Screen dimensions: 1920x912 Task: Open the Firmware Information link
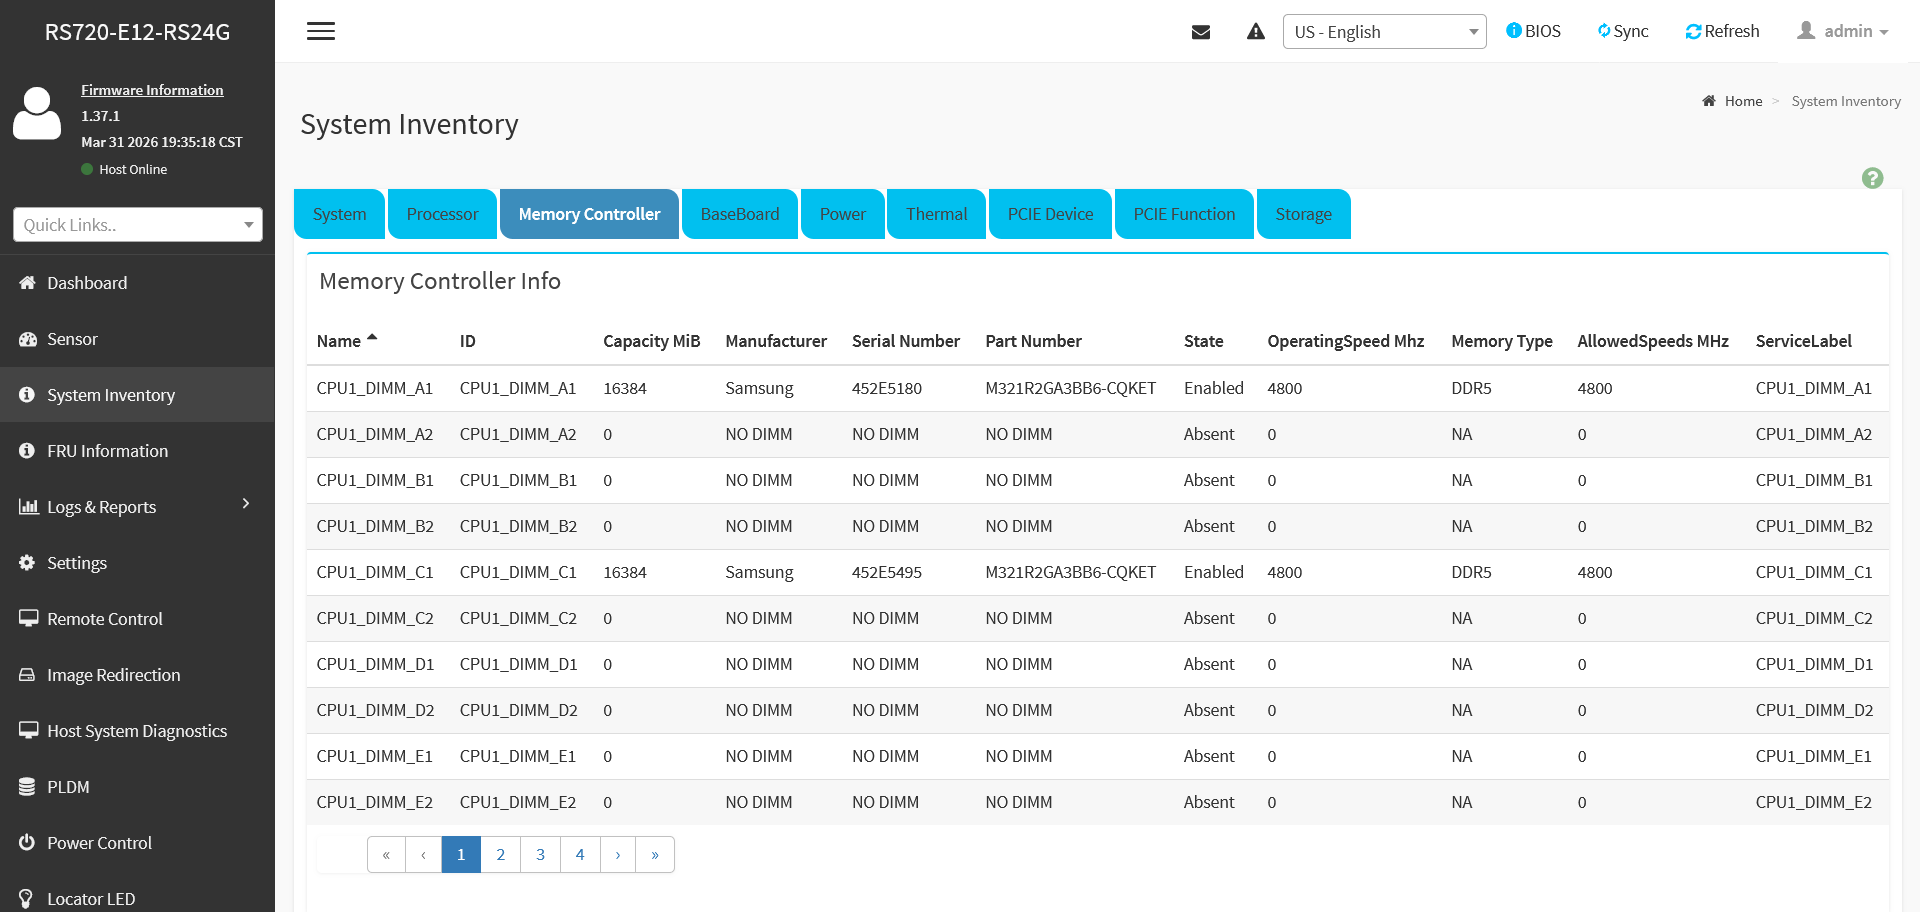152,90
